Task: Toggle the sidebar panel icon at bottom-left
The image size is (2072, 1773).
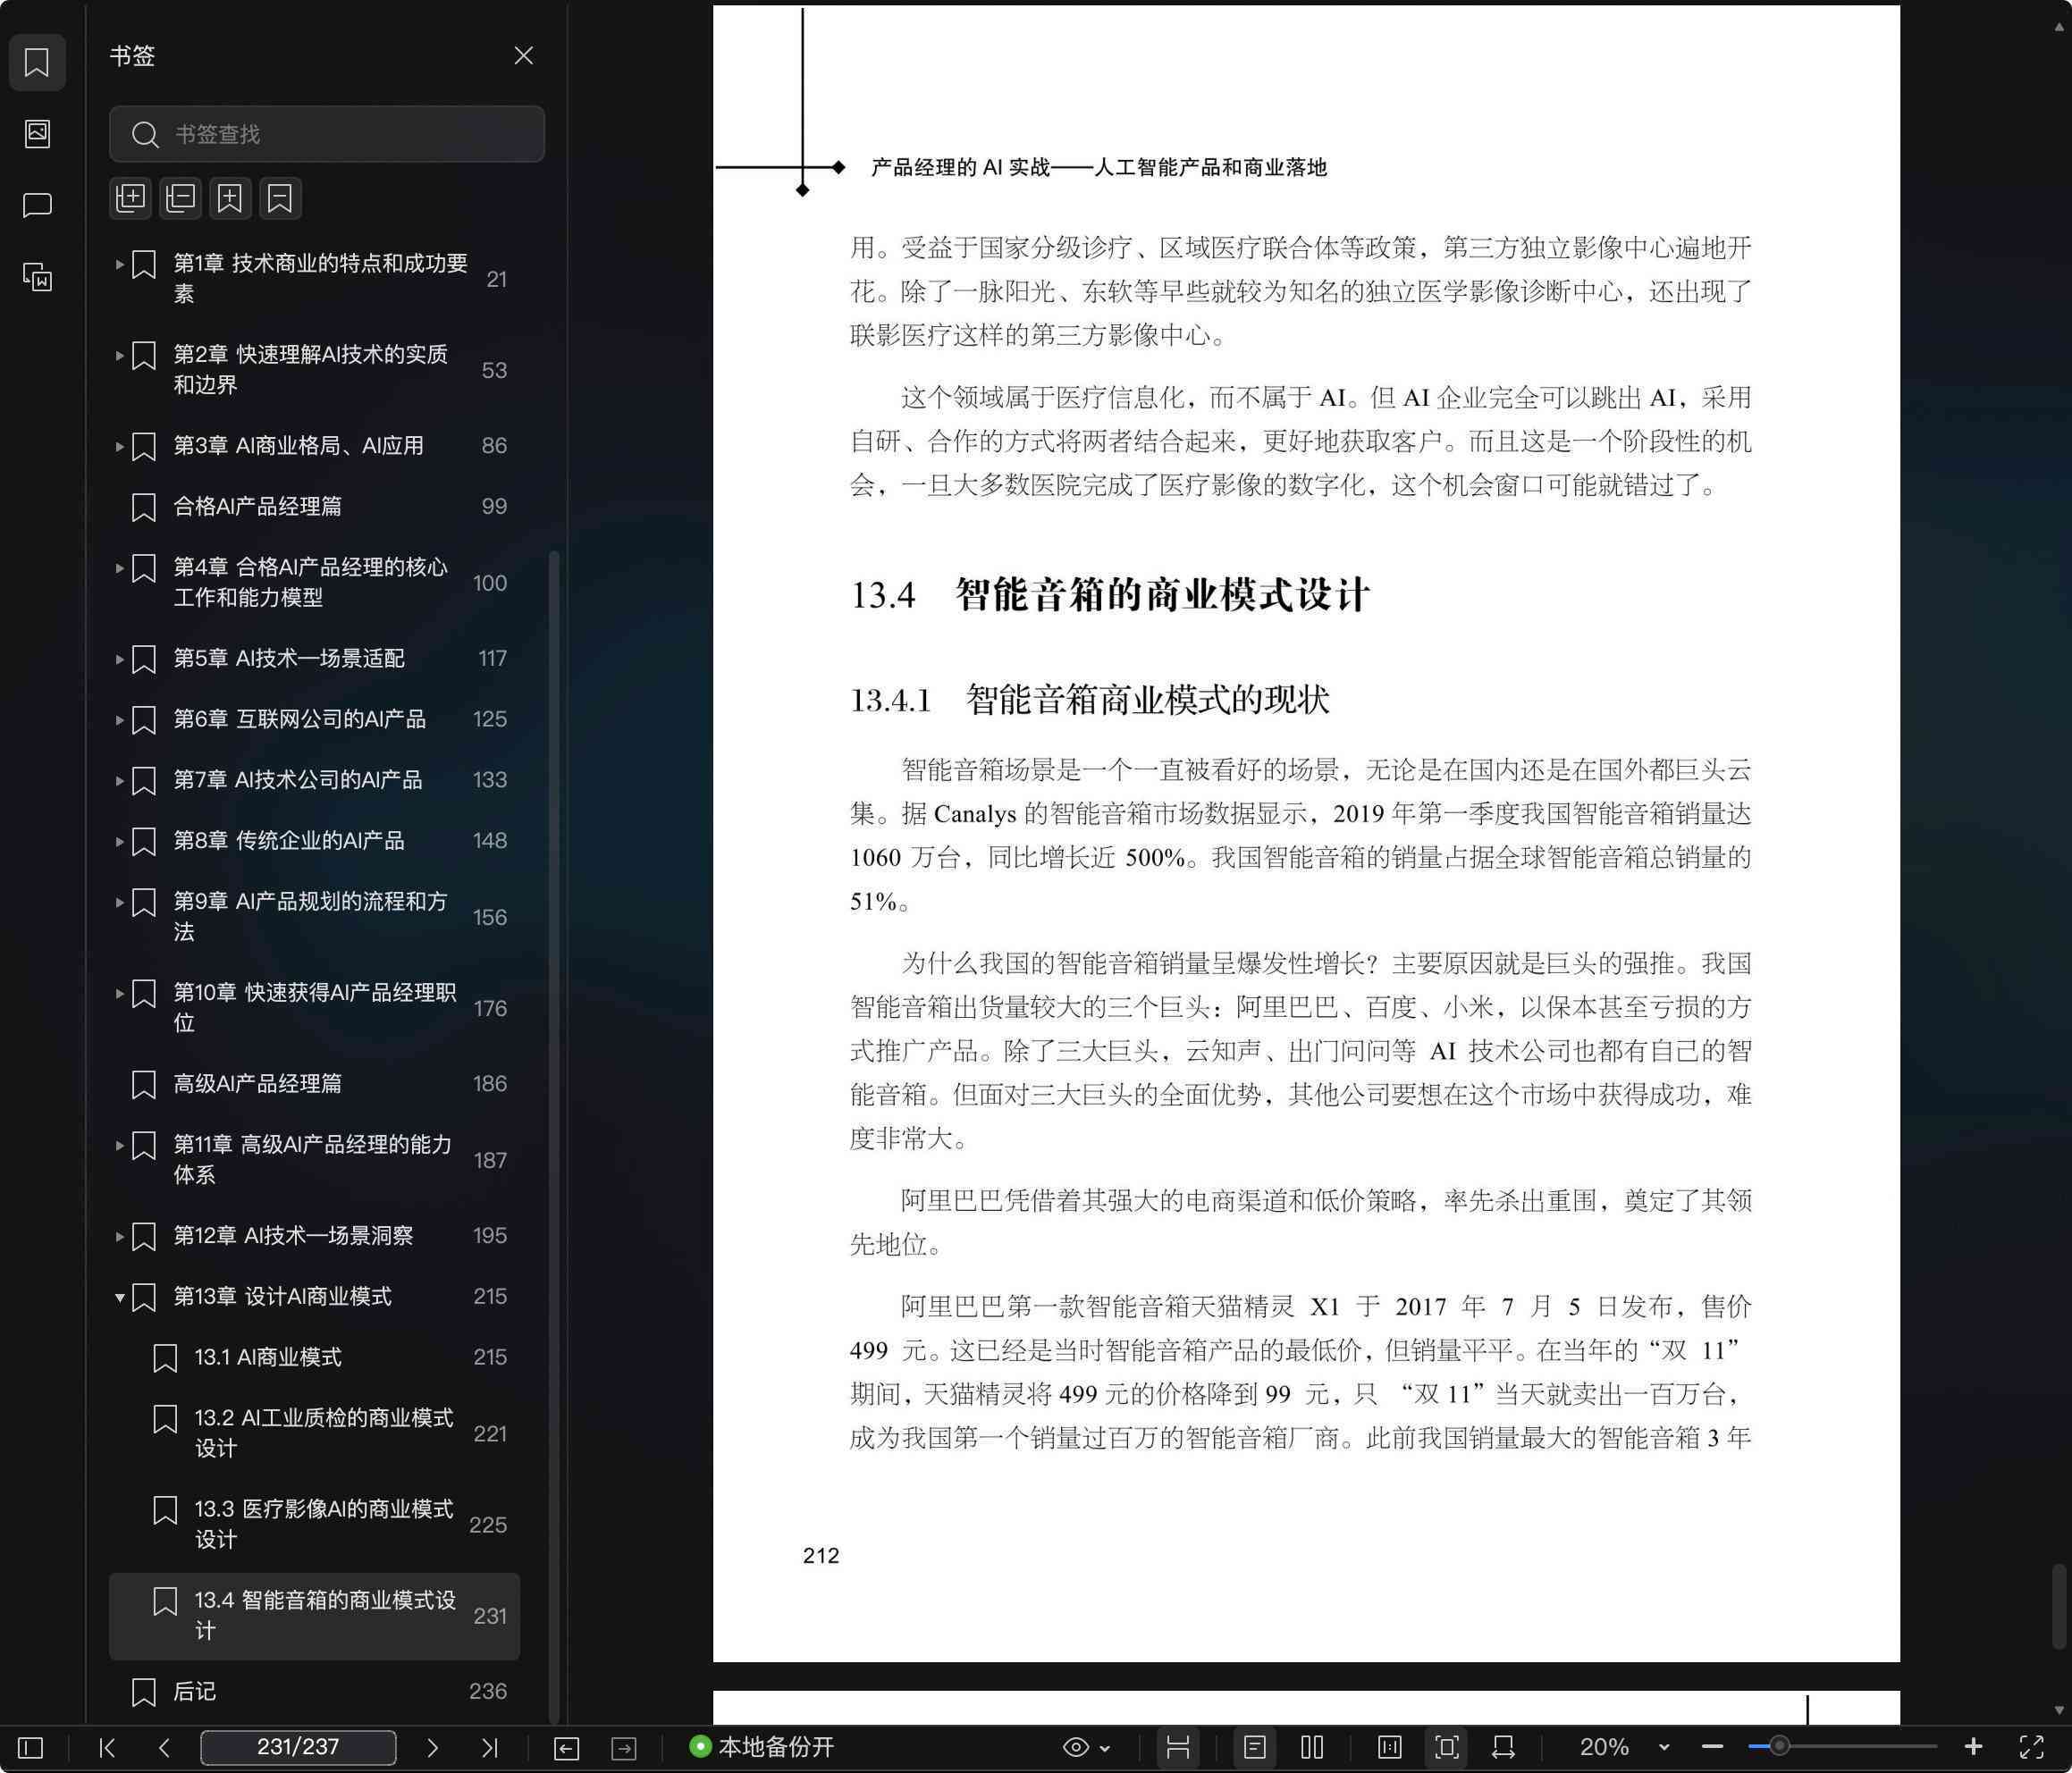Action: [31, 1747]
